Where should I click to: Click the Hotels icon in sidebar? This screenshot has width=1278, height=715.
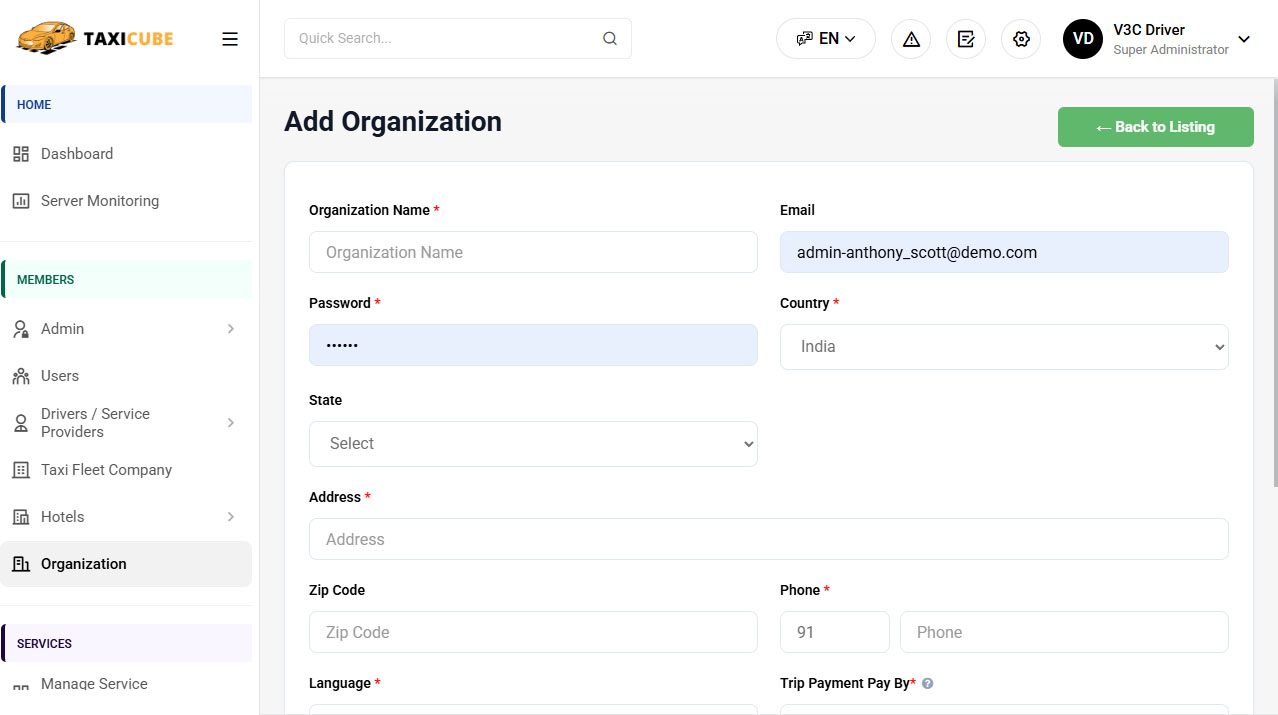(21, 517)
